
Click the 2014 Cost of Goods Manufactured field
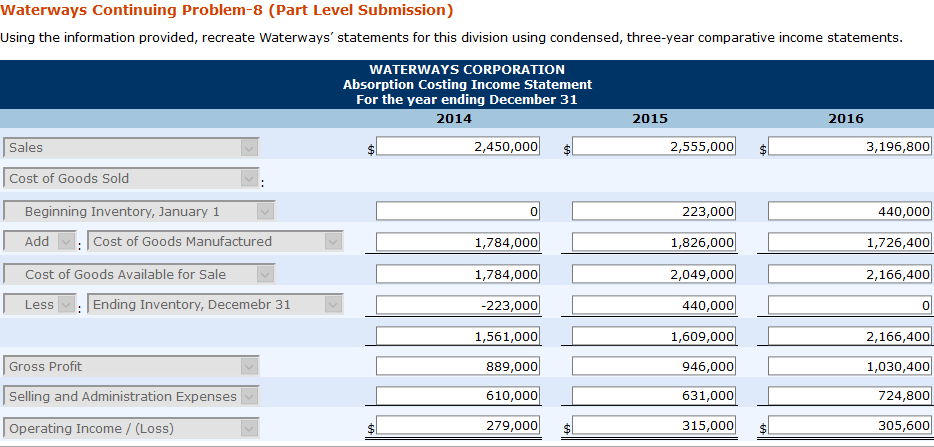point(457,242)
